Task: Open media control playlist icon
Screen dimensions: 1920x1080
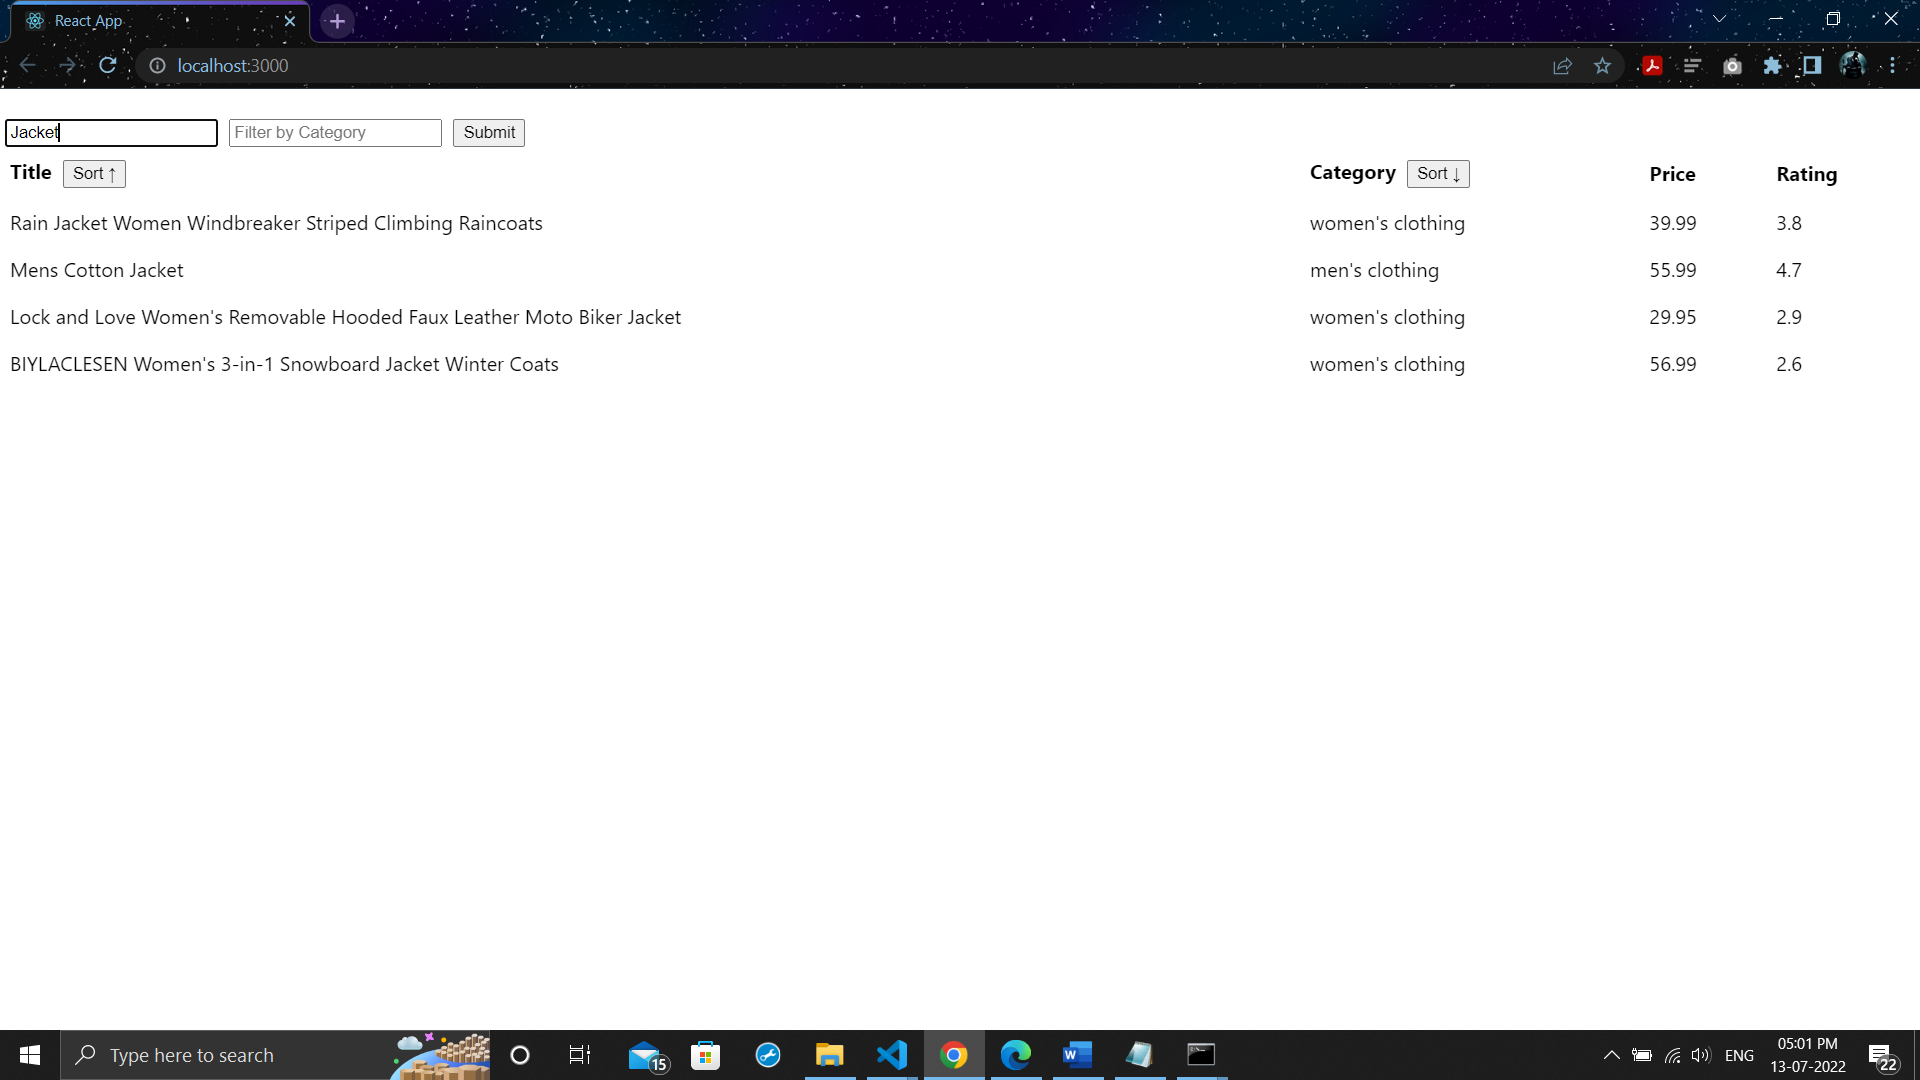Action: coord(1692,66)
